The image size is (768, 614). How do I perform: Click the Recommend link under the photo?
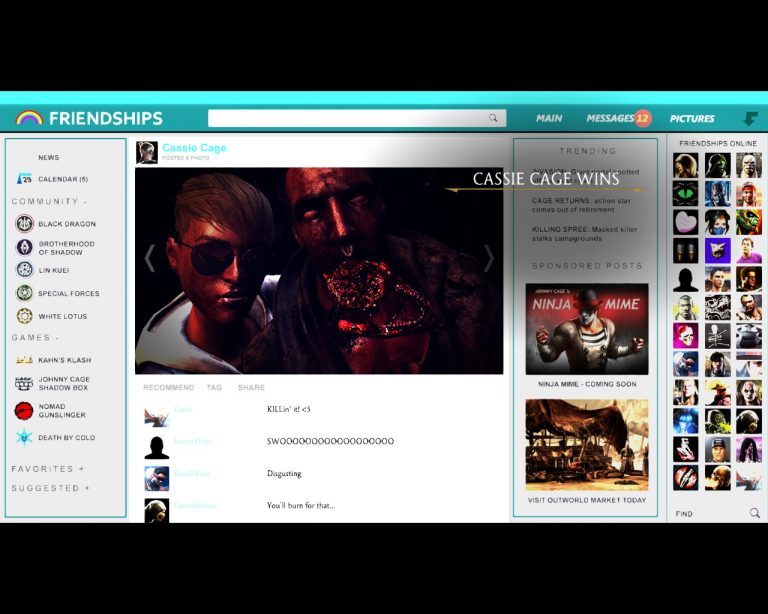click(169, 387)
